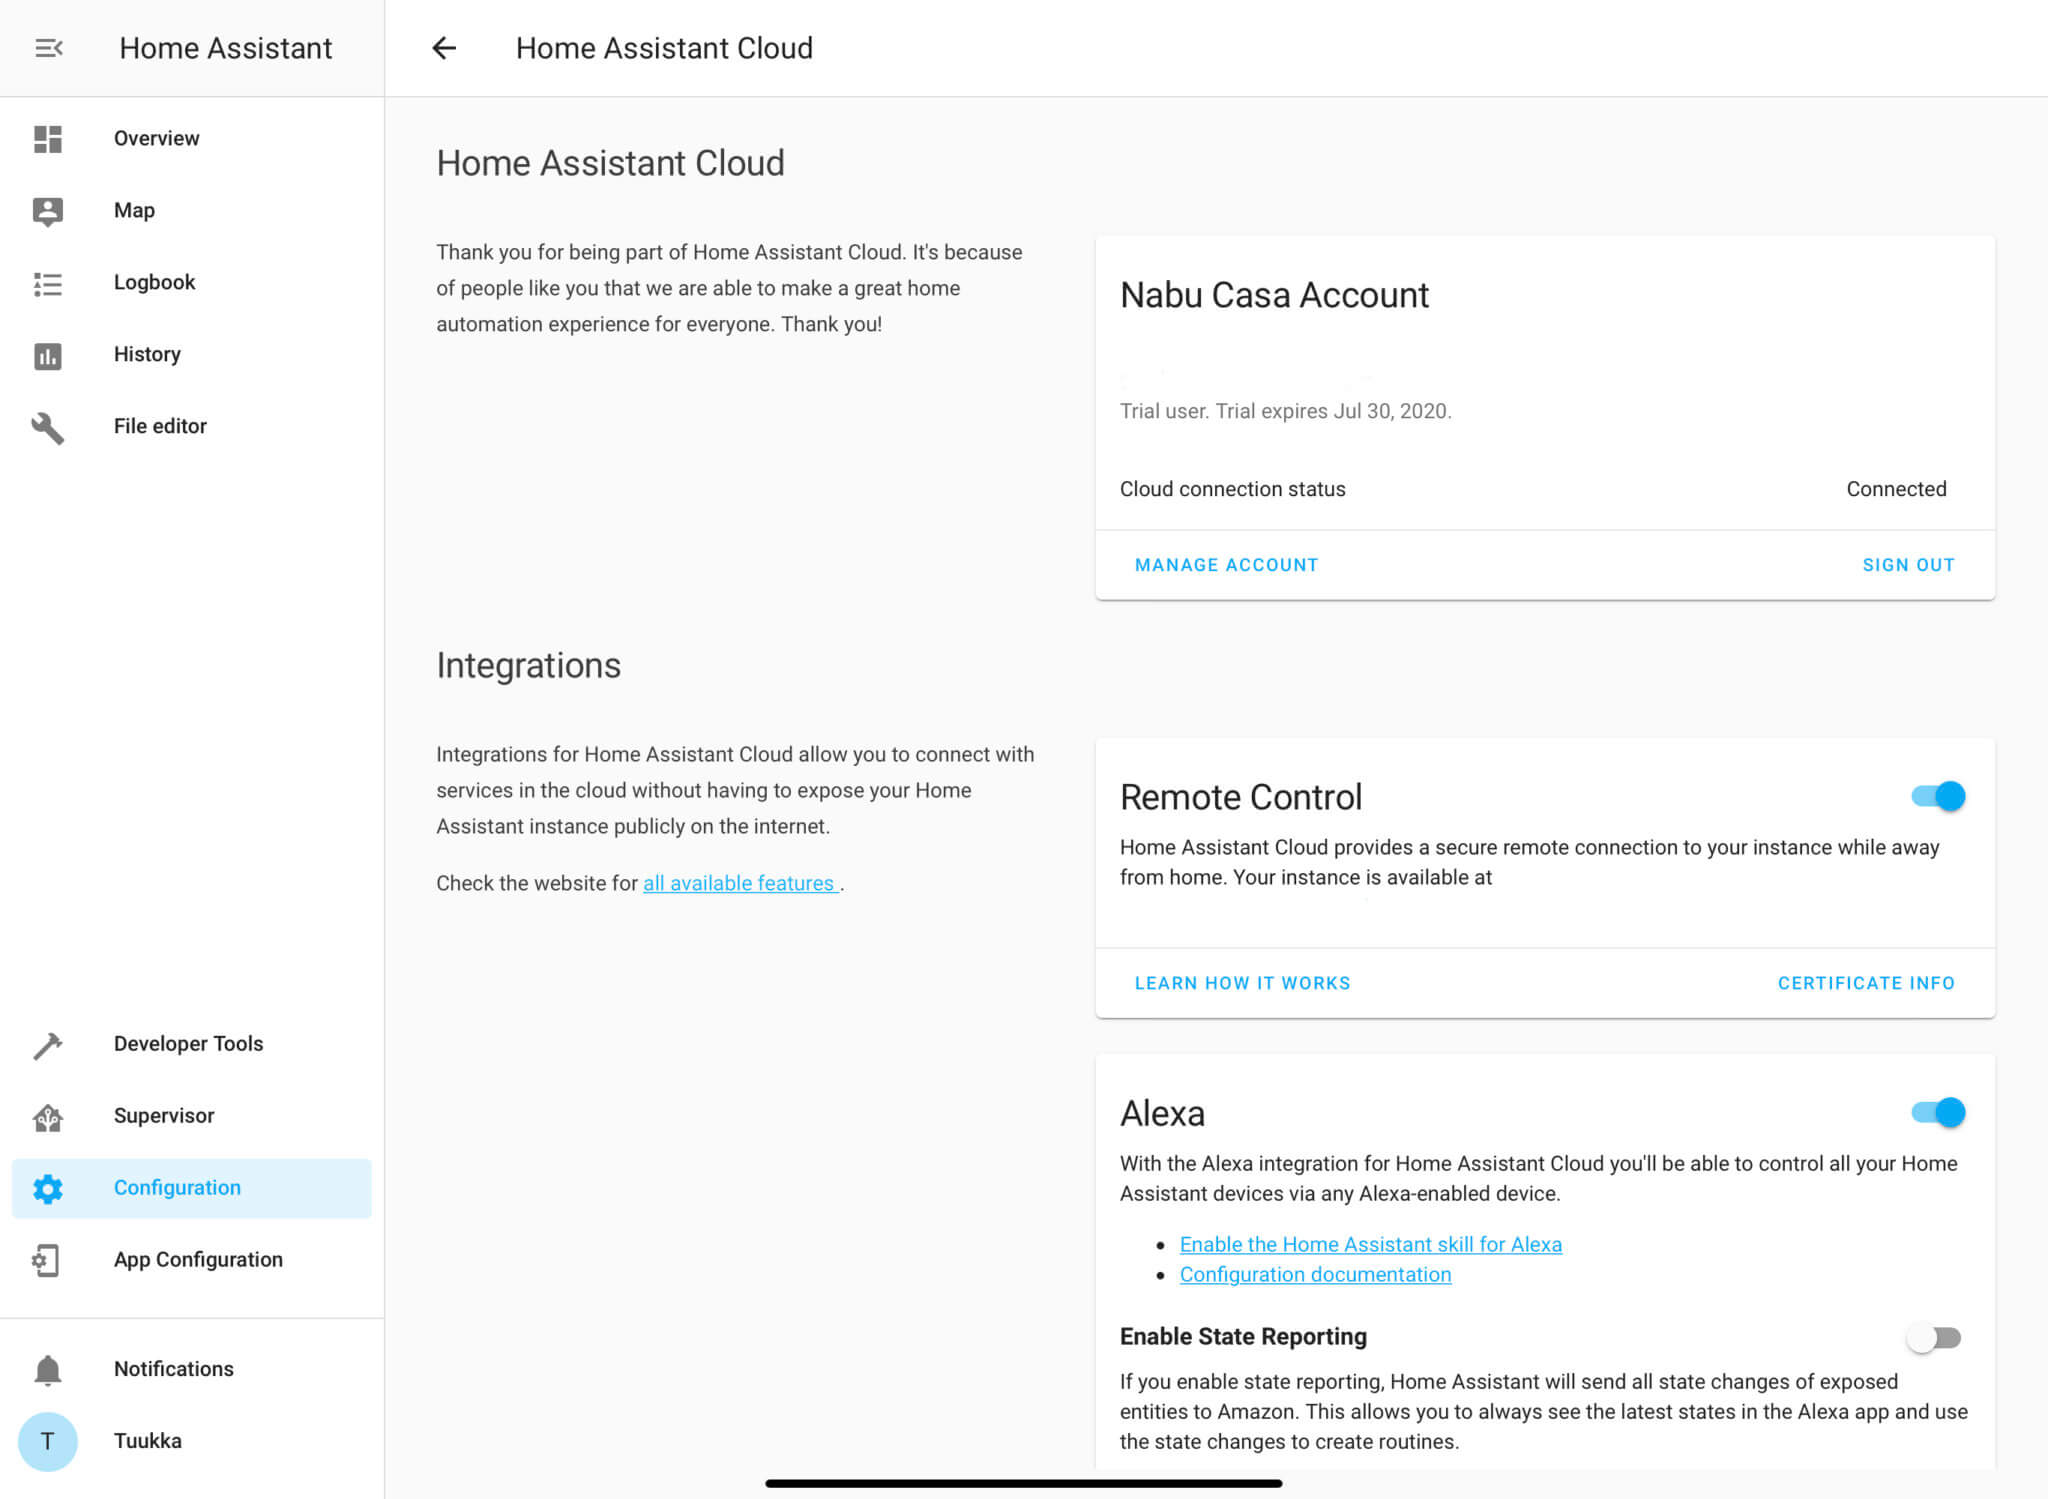The image size is (2048, 1499).
Task: Click SIGN OUT of Nabu Casa
Action: coord(1908,565)
